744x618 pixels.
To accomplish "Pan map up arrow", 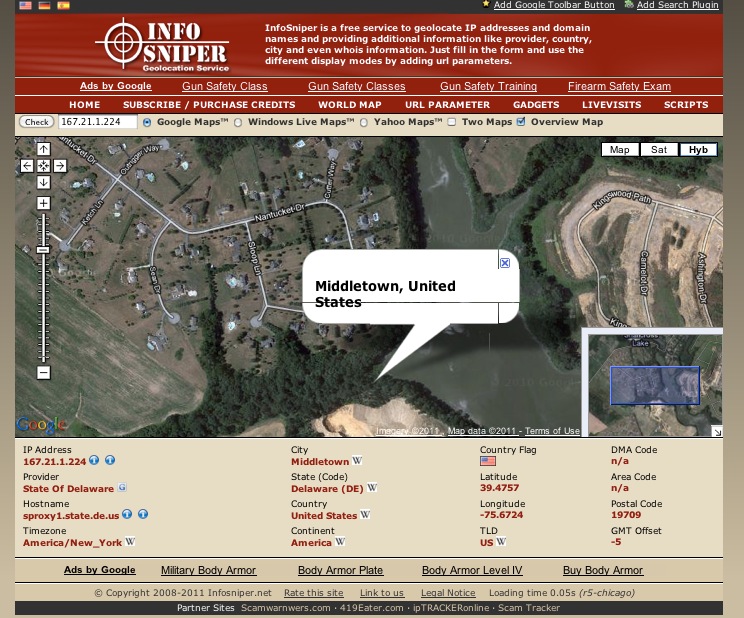I will pos(44,150).
